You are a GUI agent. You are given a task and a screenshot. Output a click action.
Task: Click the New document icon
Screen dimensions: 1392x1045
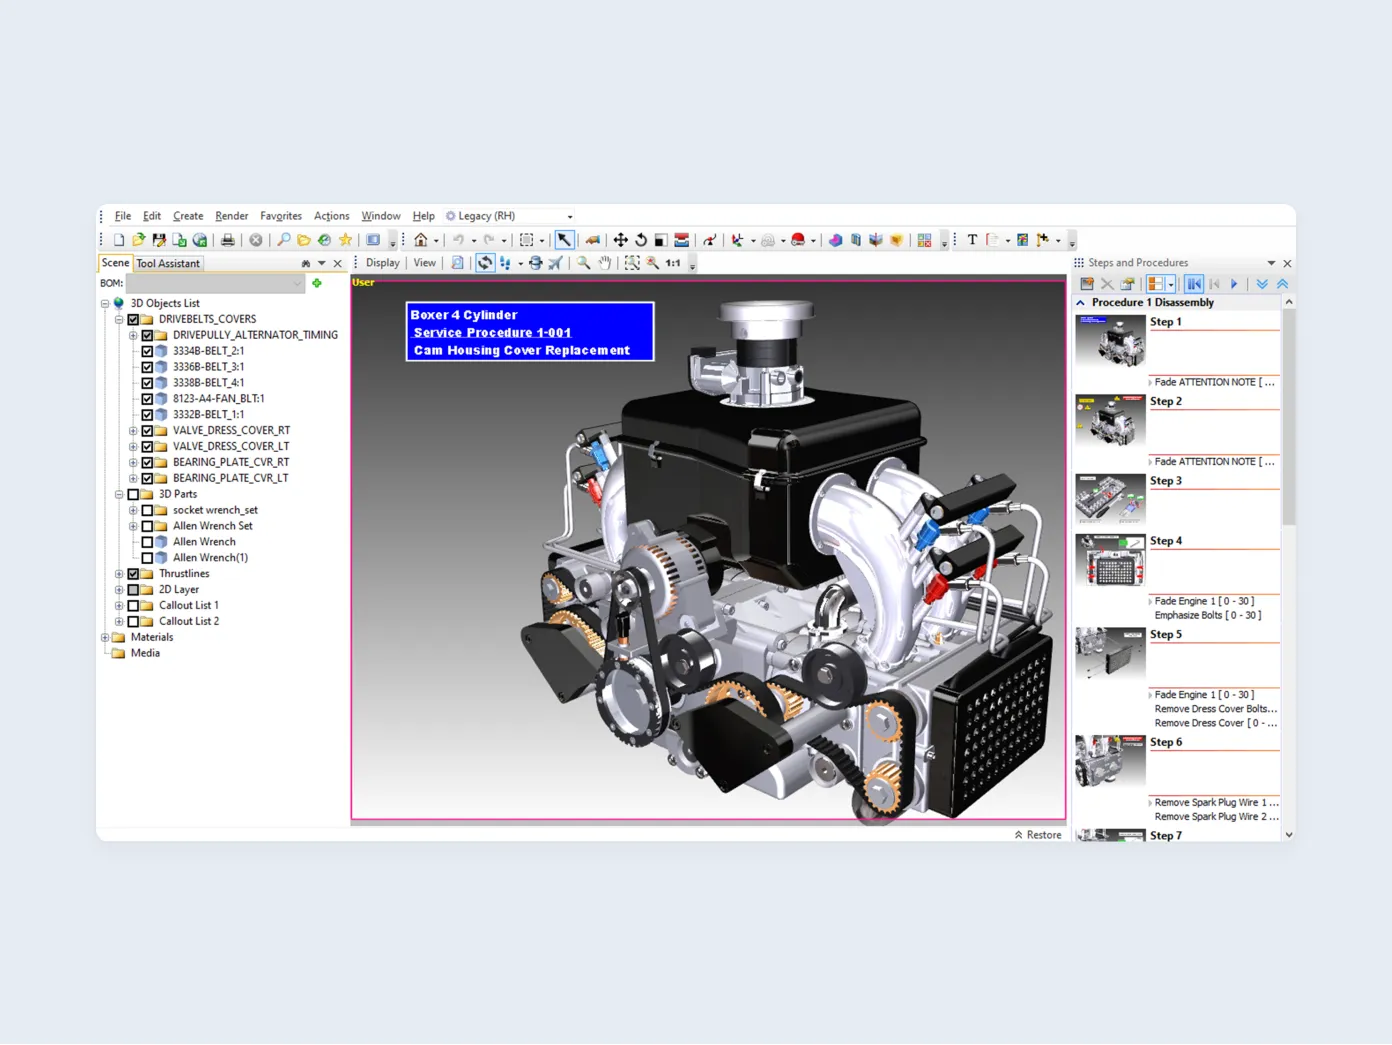(x=119, y=240)
